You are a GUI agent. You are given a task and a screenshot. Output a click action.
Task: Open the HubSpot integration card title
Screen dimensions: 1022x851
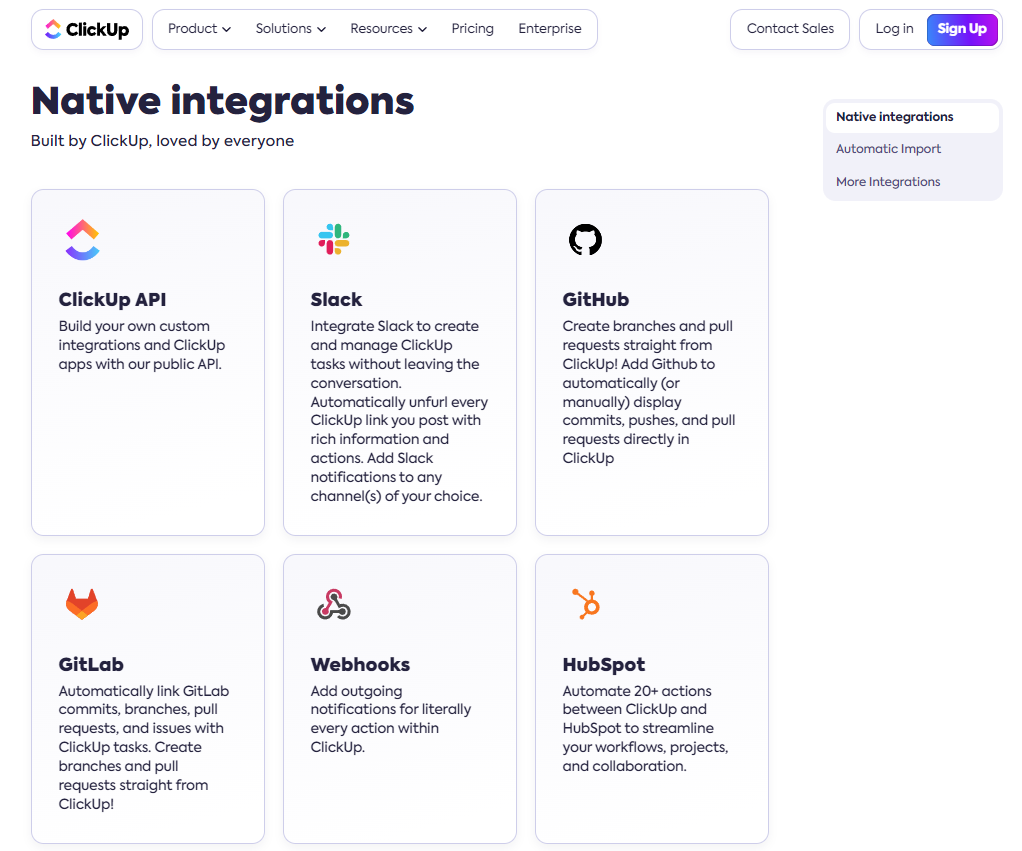coord(604,665)
